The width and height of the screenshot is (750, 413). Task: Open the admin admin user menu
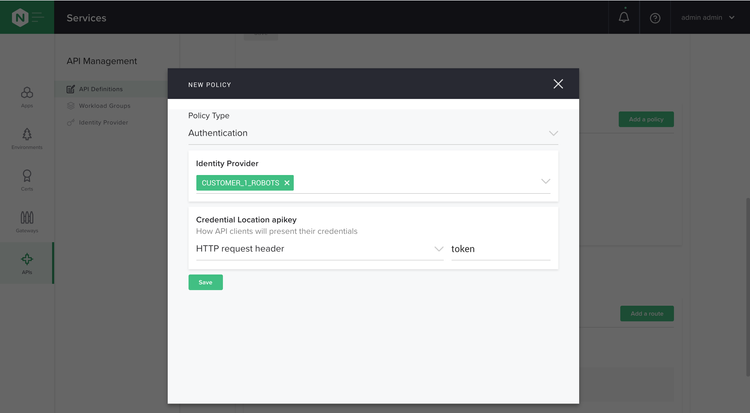[707, 18]
